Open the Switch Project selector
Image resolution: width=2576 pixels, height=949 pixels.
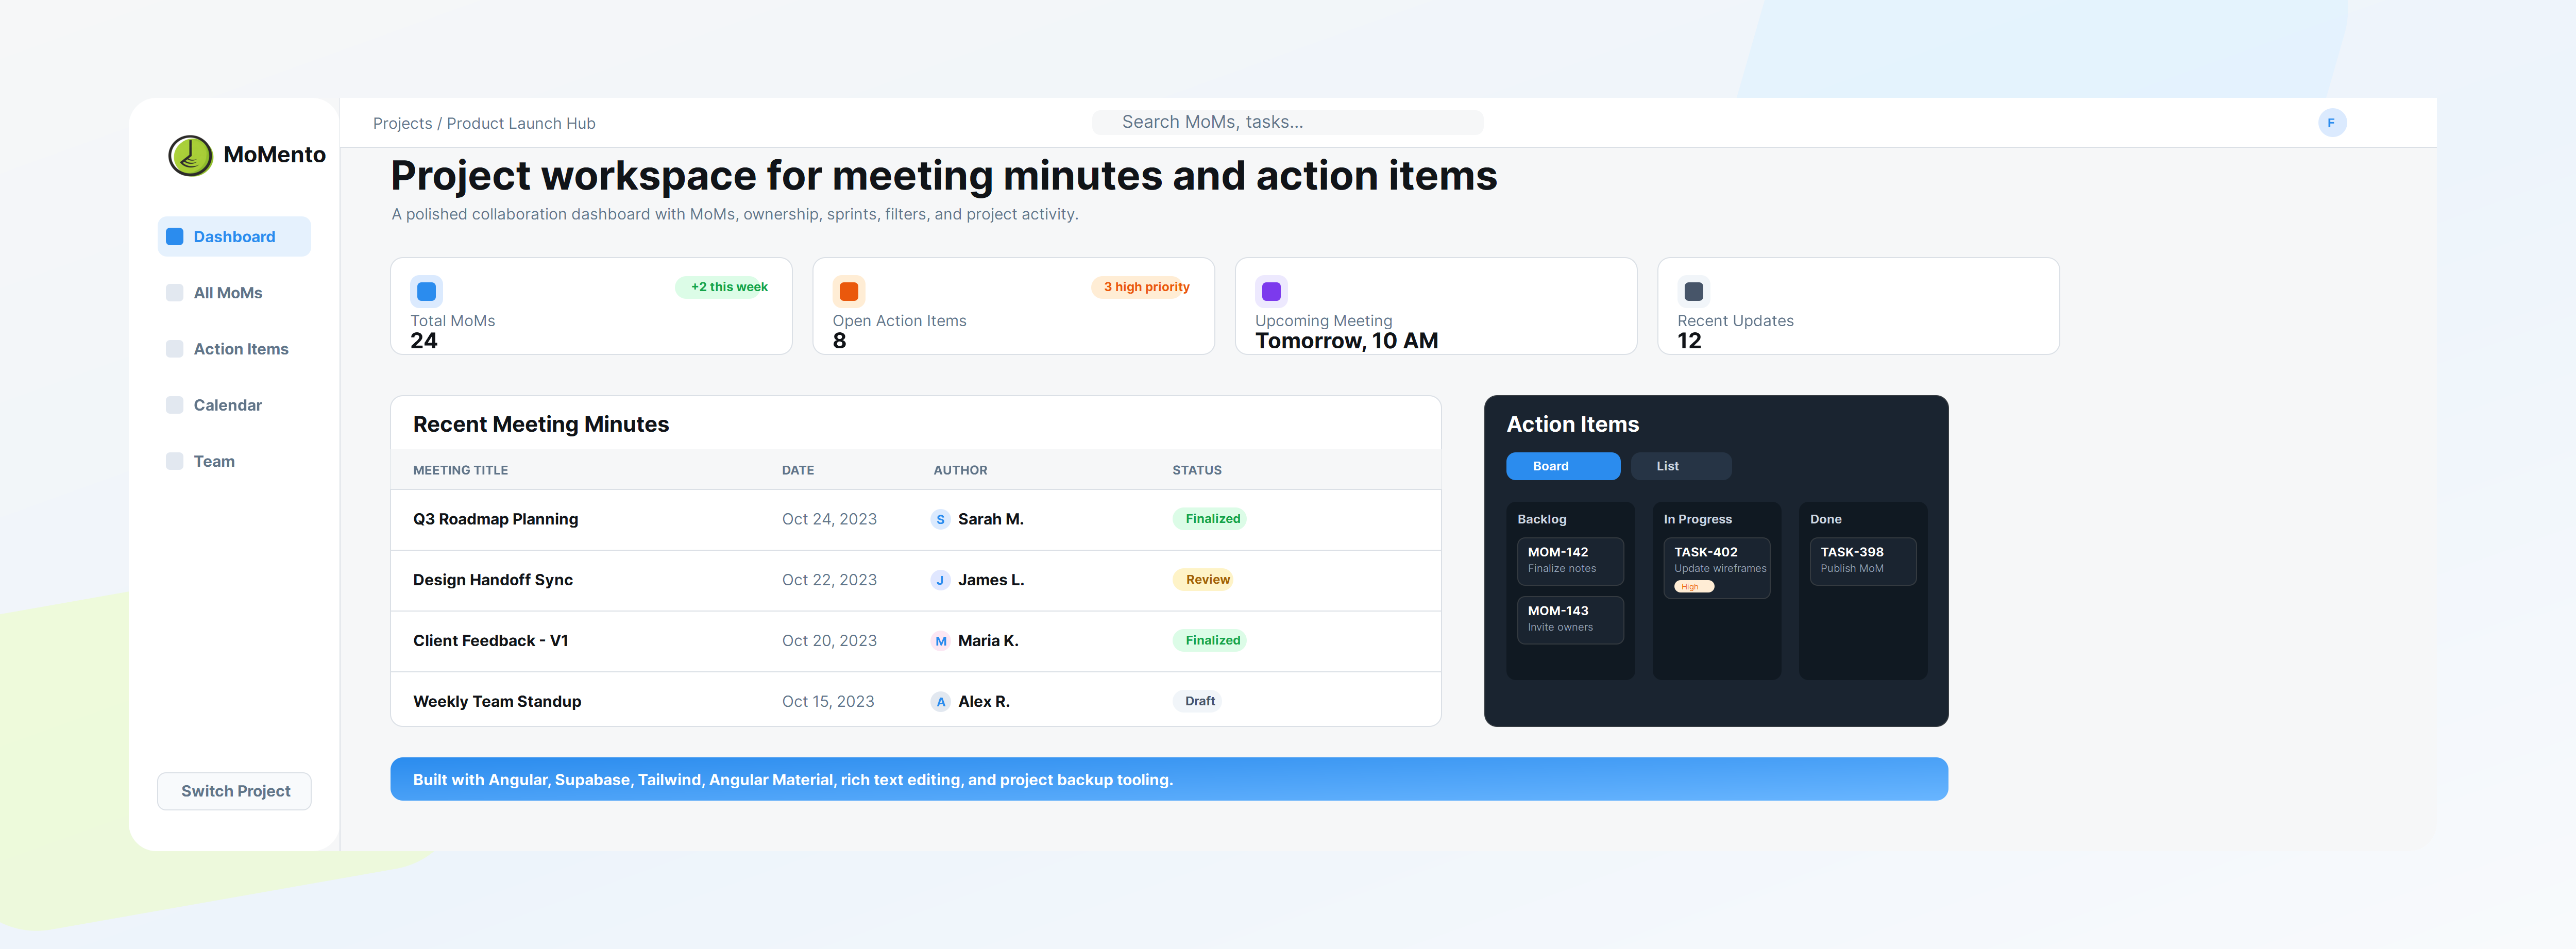[234, 791]
